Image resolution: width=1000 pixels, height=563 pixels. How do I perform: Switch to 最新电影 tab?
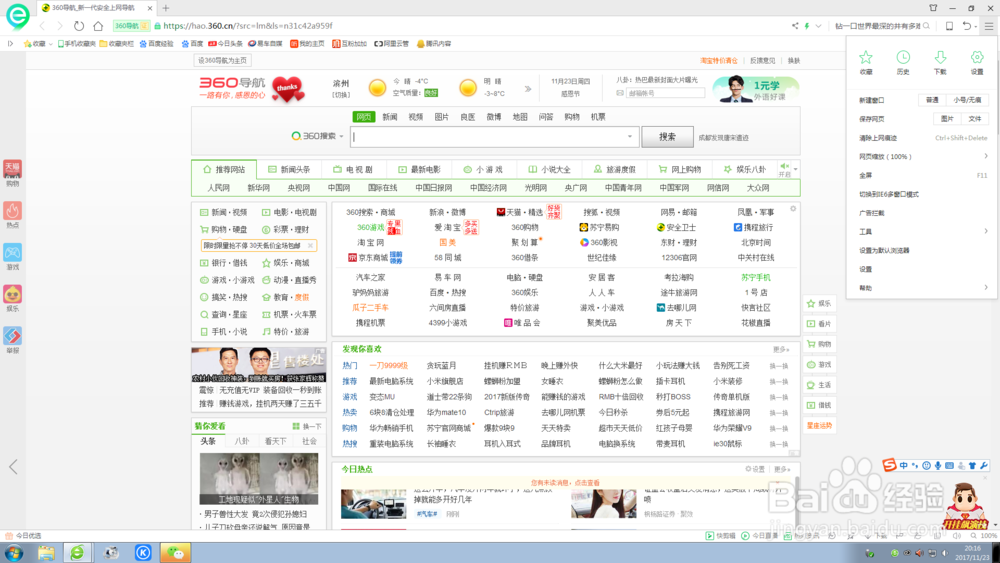pyautogui.click(x=419, y=170)
